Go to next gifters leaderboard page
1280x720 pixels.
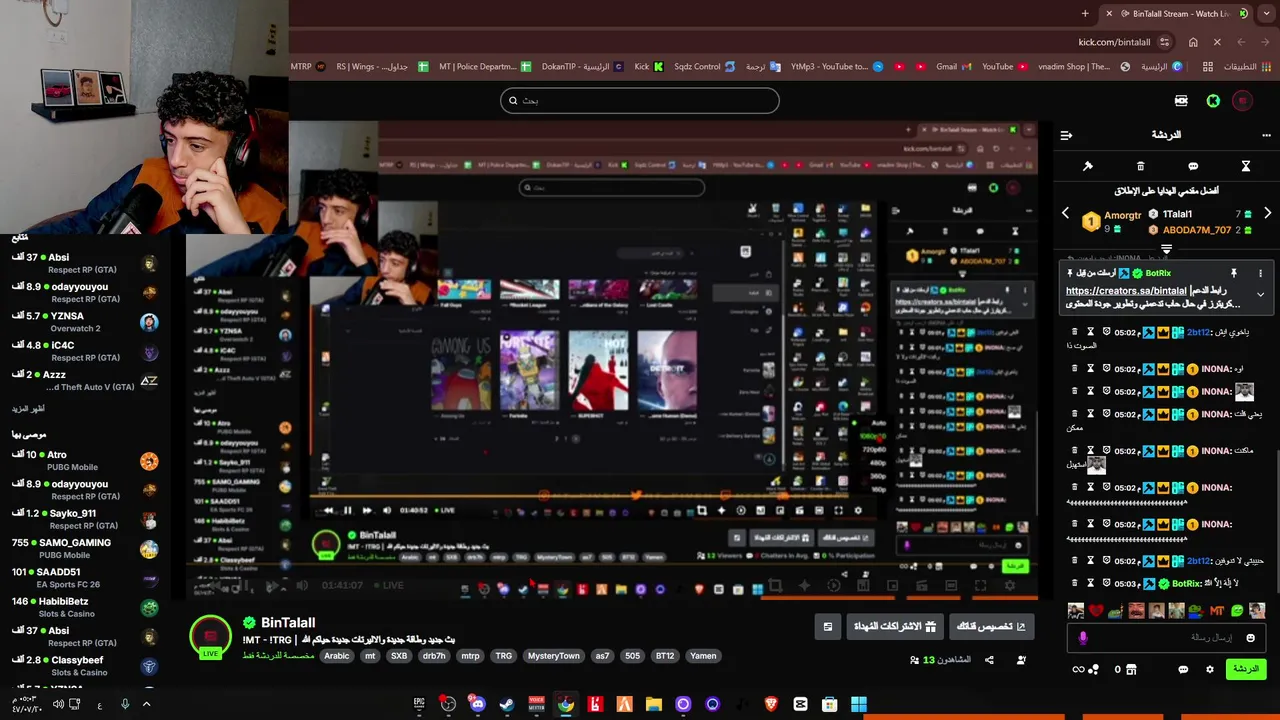(x=1267, y=213)
